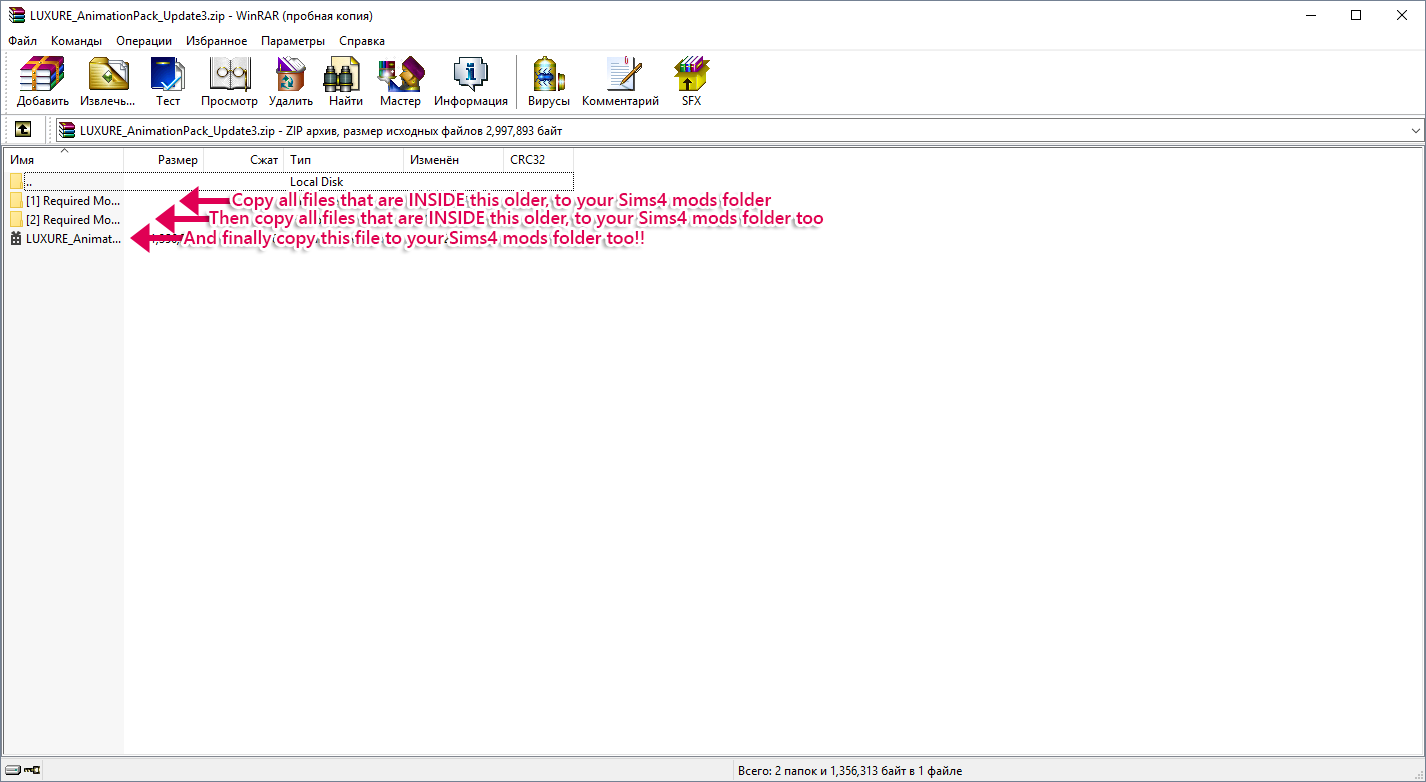This screenshot has height=782, width=1426.
Task: Click the Удалить (Delete) toolbar icon
Action: [291, 82]
